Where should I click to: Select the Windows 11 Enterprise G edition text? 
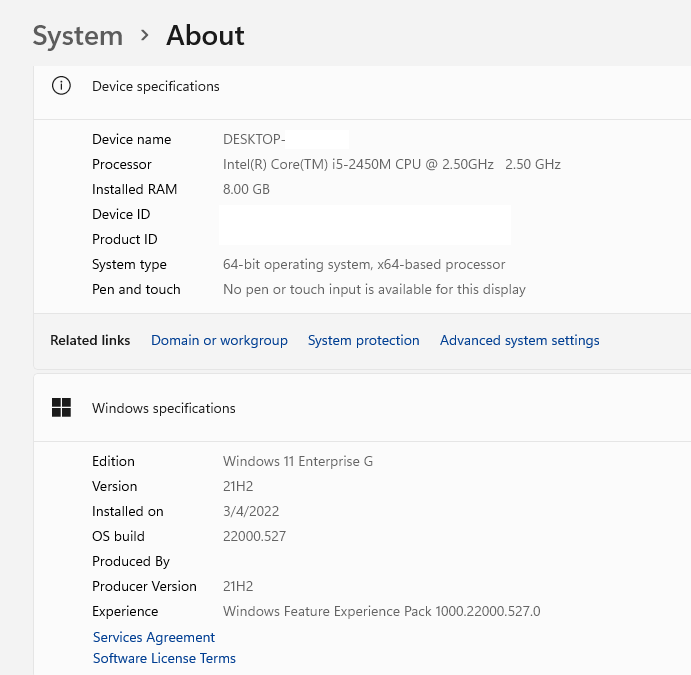[x=297, y=461]
